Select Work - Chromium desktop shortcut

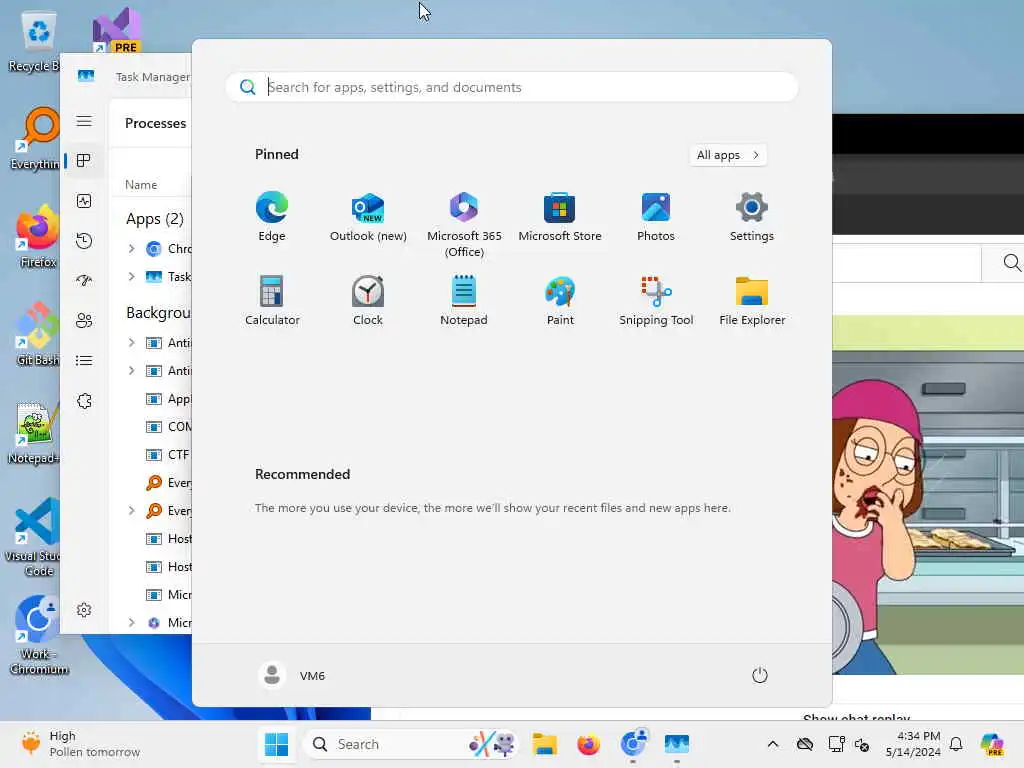pos(38,635)
